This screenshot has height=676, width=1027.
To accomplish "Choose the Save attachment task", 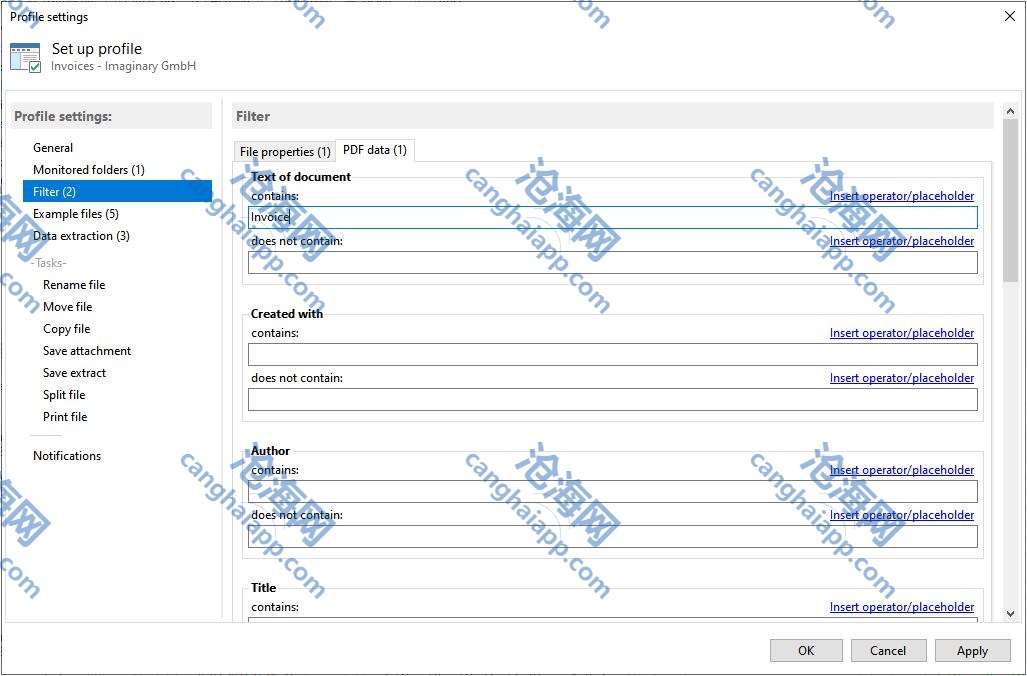I will pos(87,351).
